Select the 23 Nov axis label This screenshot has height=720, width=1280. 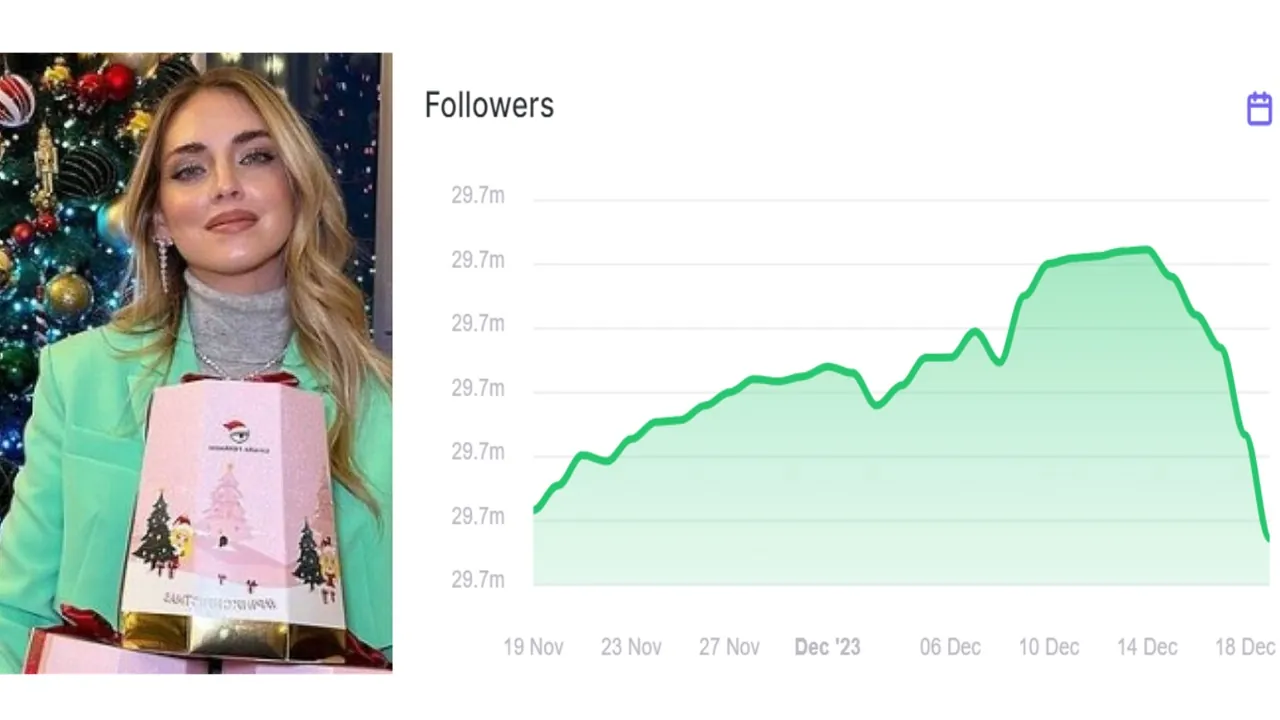(x=631, y=647)
